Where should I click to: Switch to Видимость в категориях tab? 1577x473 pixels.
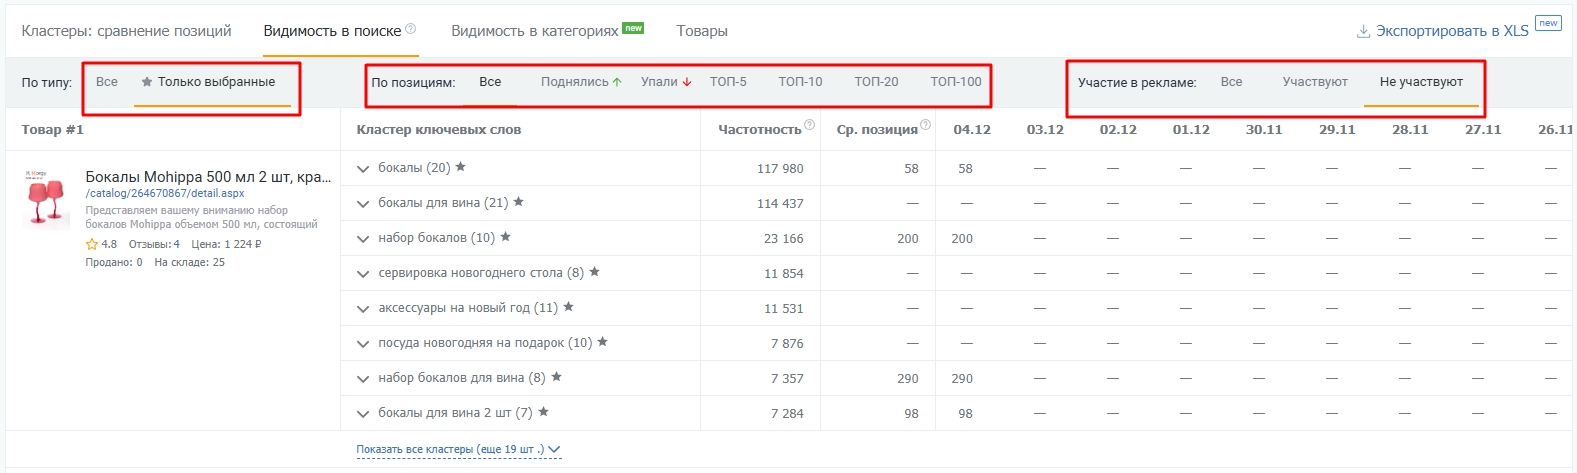coord(535,31)
